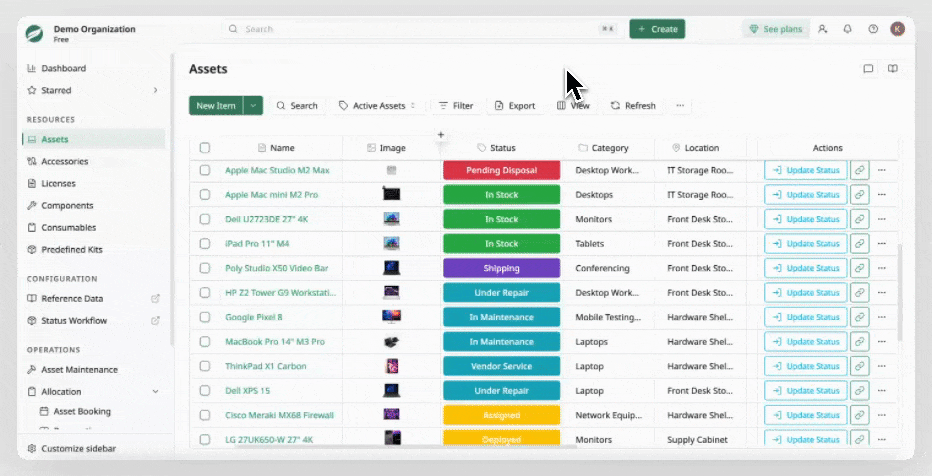The width and height of the screenshot is (932, 476).
Task: Click the link icon for MacBook Pro 14" M3 Pro
Action: click(x=859, y=342)
